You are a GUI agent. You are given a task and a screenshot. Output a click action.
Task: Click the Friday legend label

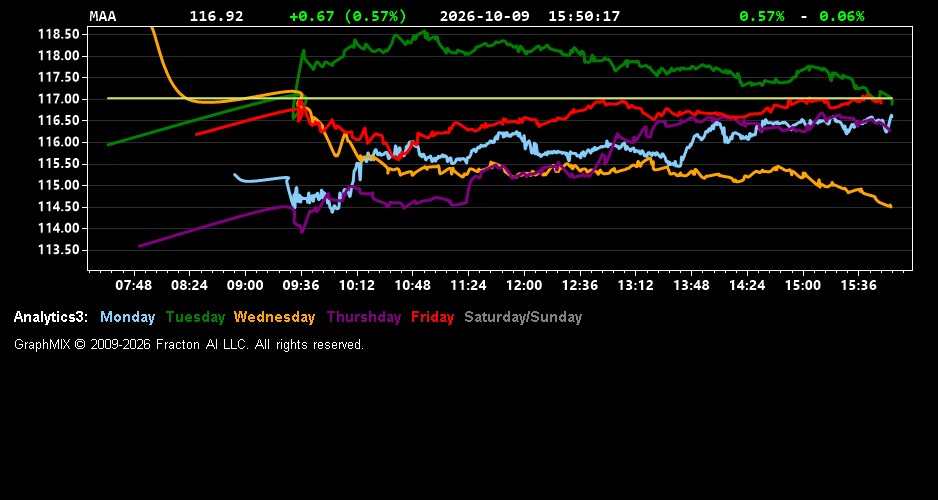(433, 317)
